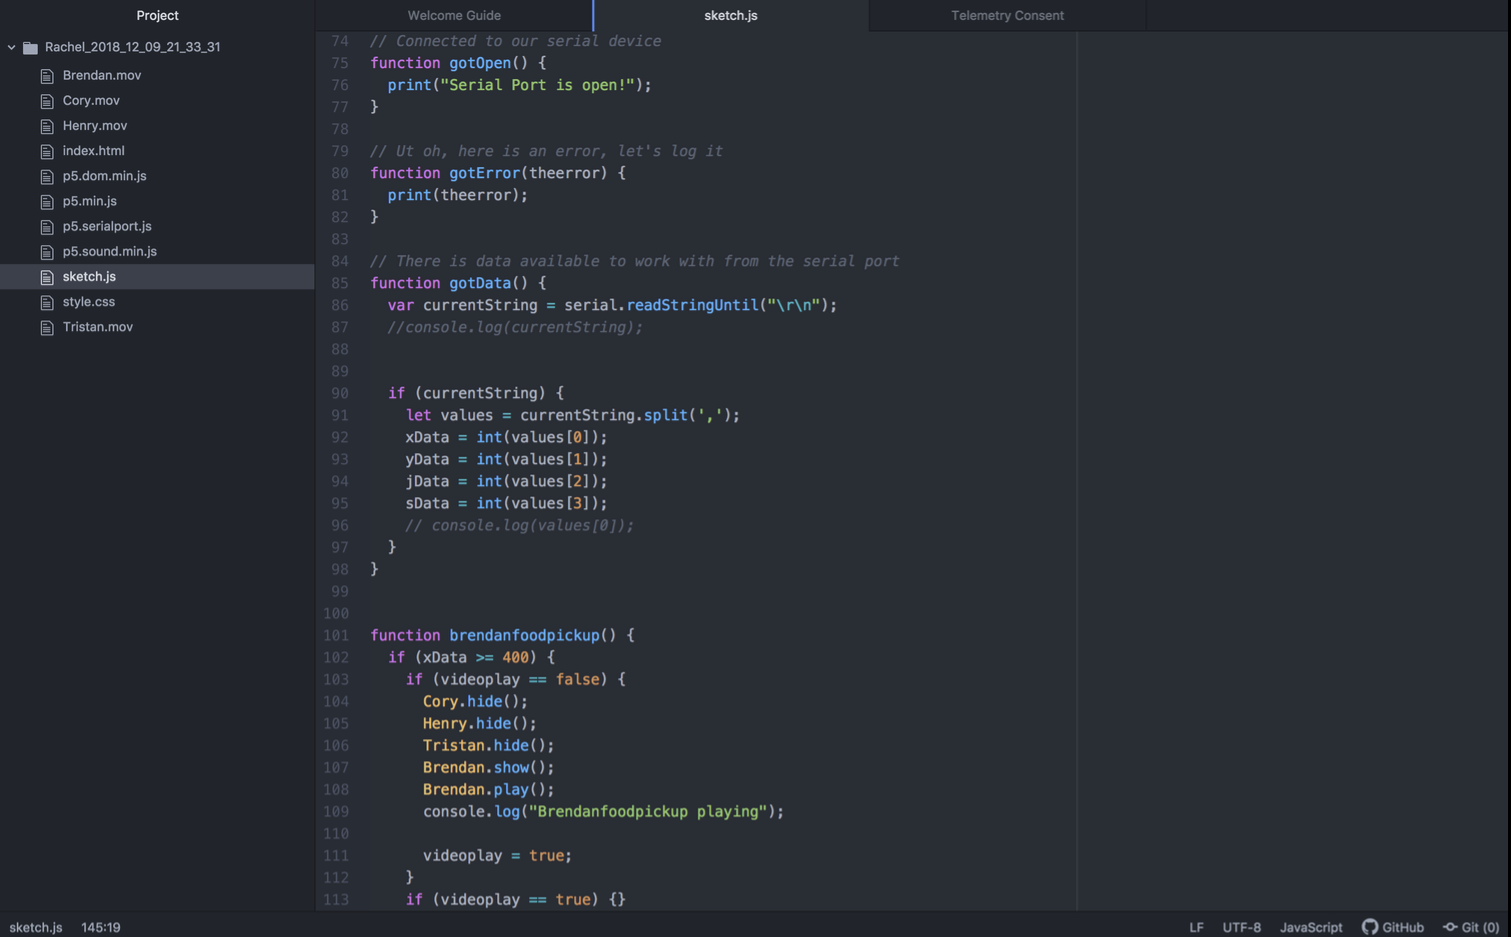Click the Henry.mov file icon
Screen dimensions: 1511x937
[47, 126]
